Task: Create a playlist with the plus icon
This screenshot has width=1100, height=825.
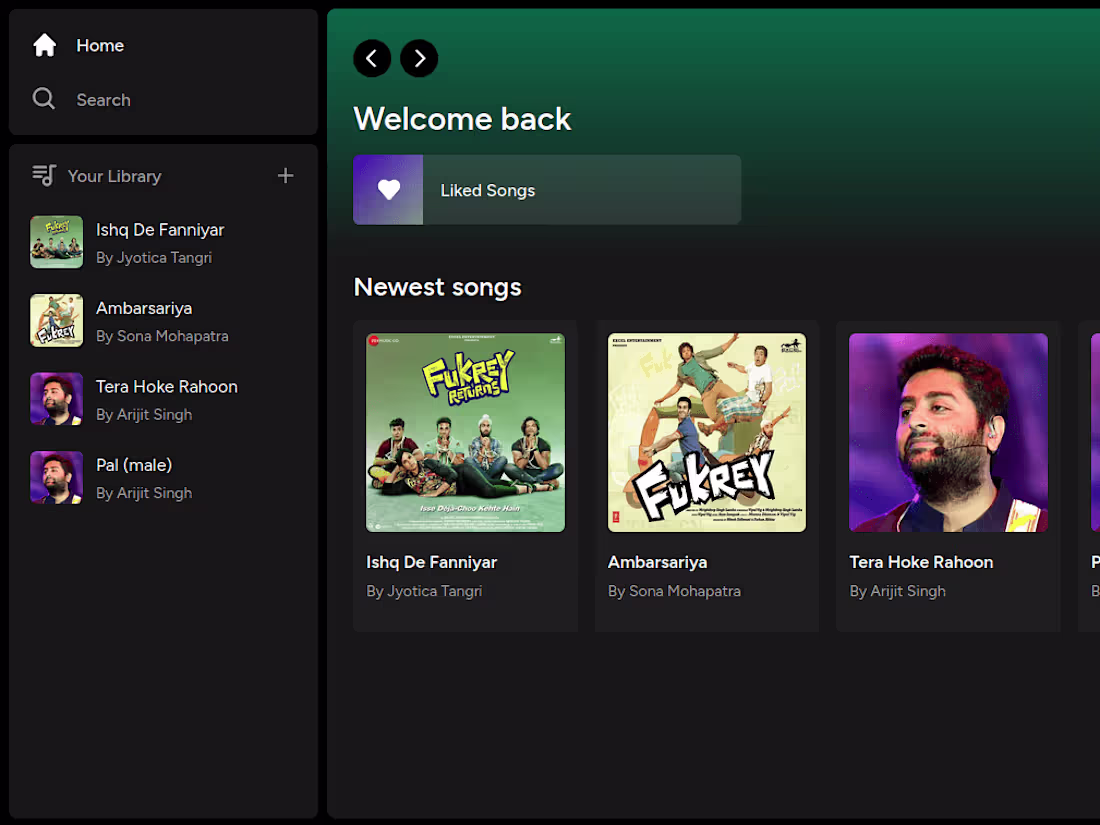Action: click(x=286, y=175)
